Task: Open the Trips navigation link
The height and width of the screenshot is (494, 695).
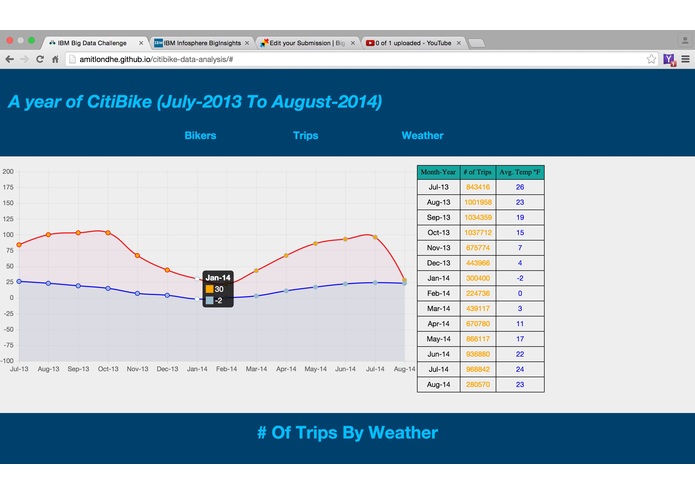Action: [305, 136]
